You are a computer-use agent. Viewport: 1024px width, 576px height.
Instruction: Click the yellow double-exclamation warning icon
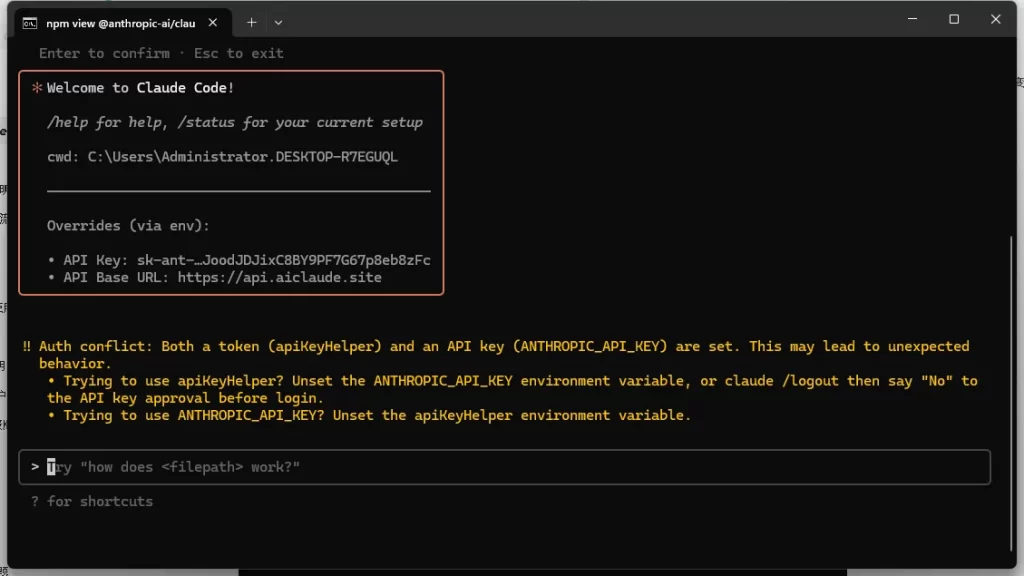[27, 346]
